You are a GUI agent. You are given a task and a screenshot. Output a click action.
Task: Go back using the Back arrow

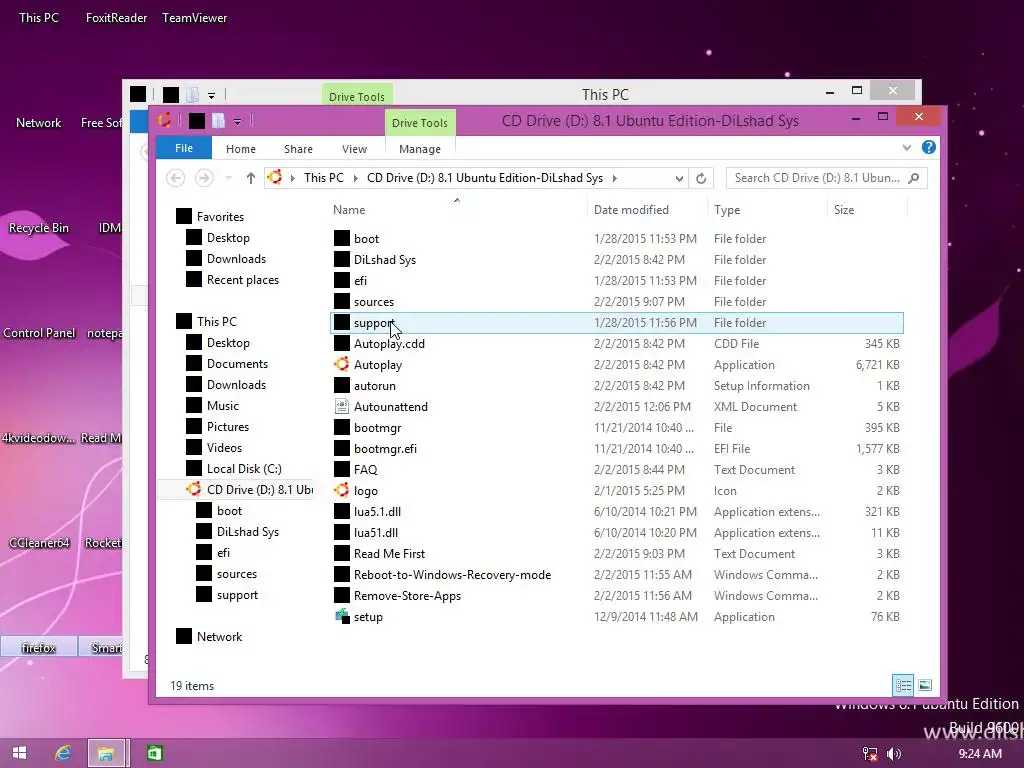[x=175, y=178]
